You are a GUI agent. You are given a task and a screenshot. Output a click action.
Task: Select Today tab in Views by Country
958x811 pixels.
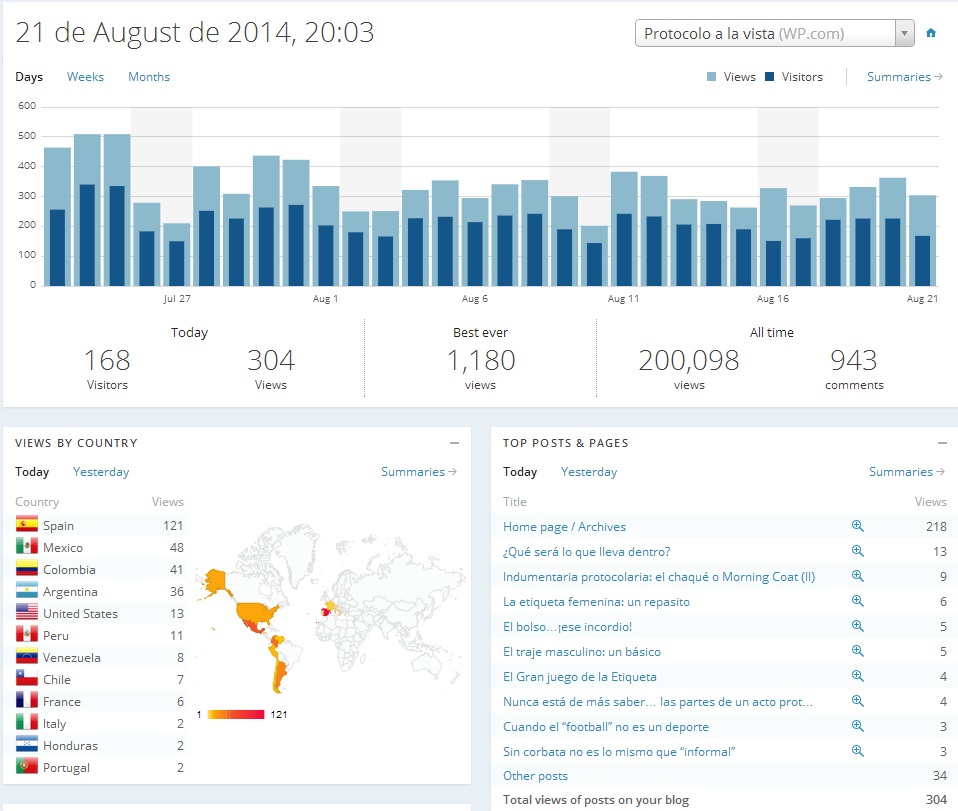(x=32, y=472)
